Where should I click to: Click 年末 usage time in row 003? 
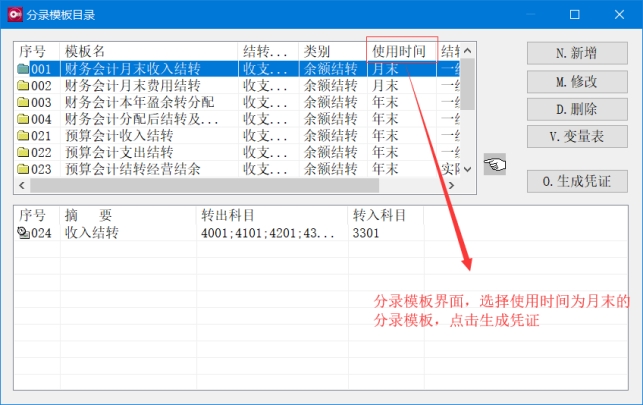[x=385, y=102]
